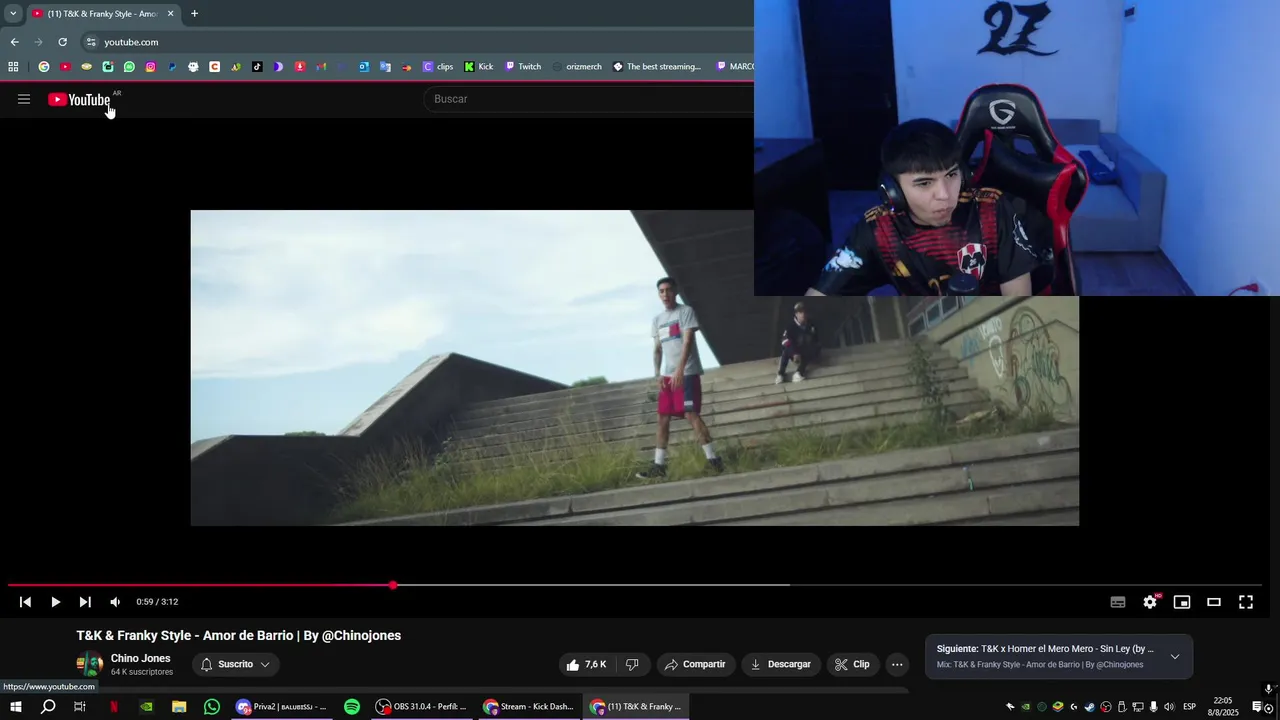Like the video with 7,6 K likes

coord(586,664)
